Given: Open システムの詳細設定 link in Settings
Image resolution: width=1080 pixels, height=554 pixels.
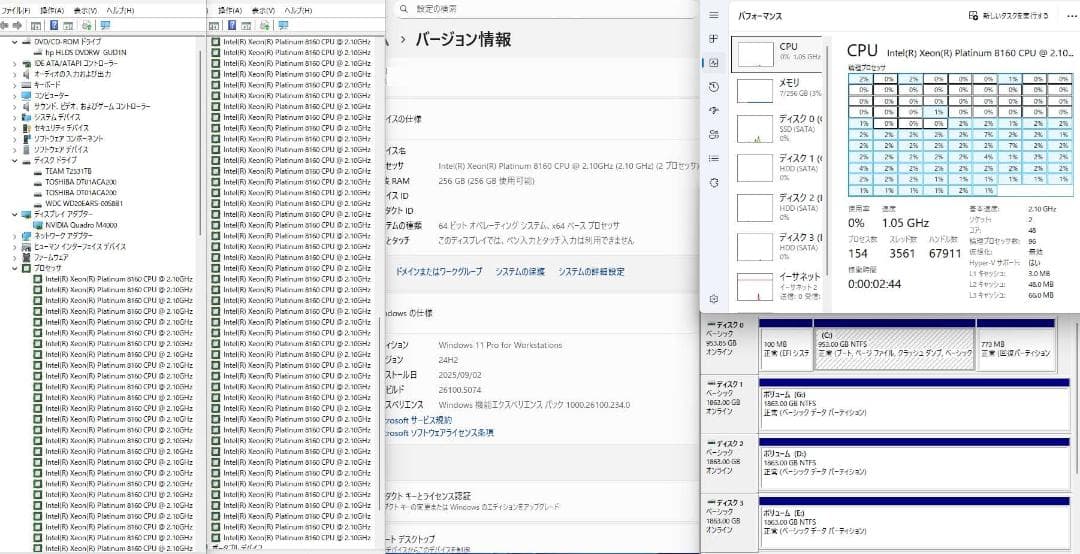Looking at the screenshot, I should coord(592,271).
